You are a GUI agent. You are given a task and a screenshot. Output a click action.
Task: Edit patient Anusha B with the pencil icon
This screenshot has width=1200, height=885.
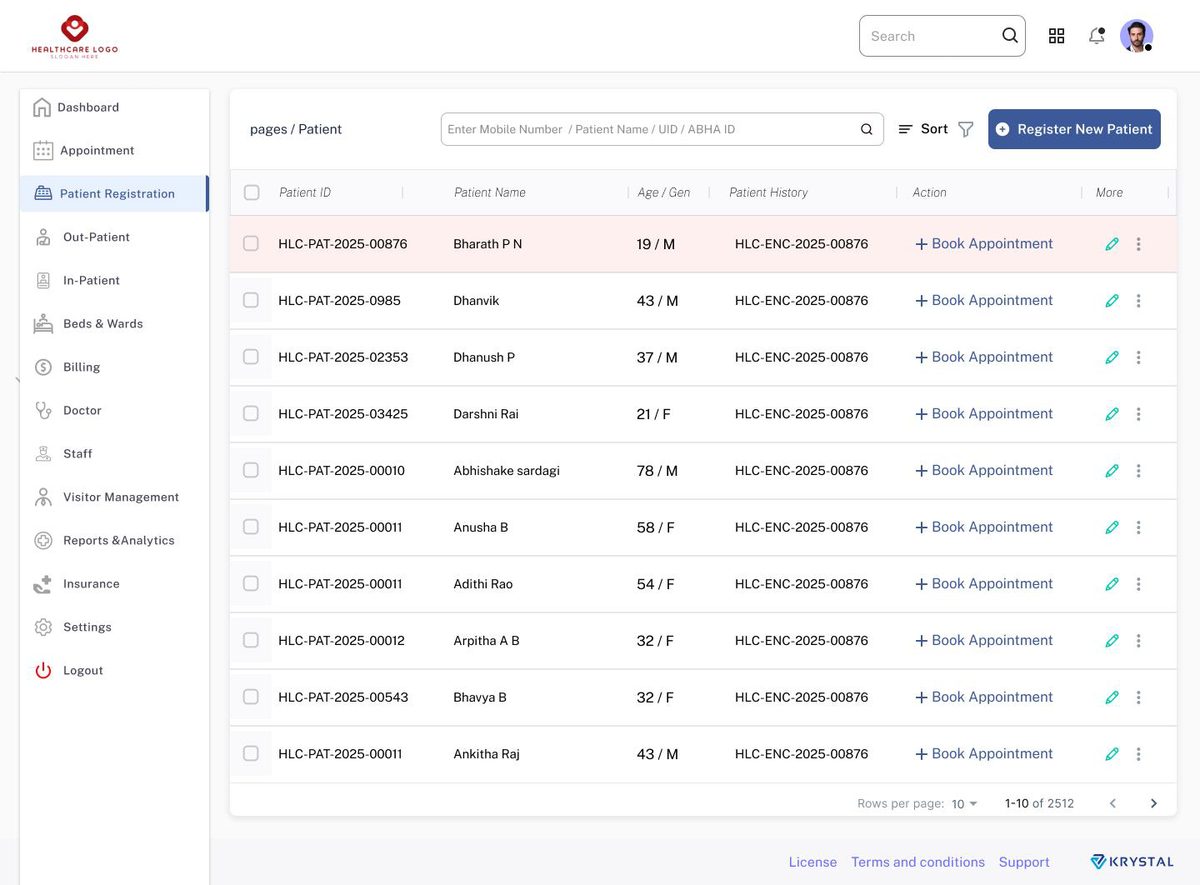(x=1112, y=527)
